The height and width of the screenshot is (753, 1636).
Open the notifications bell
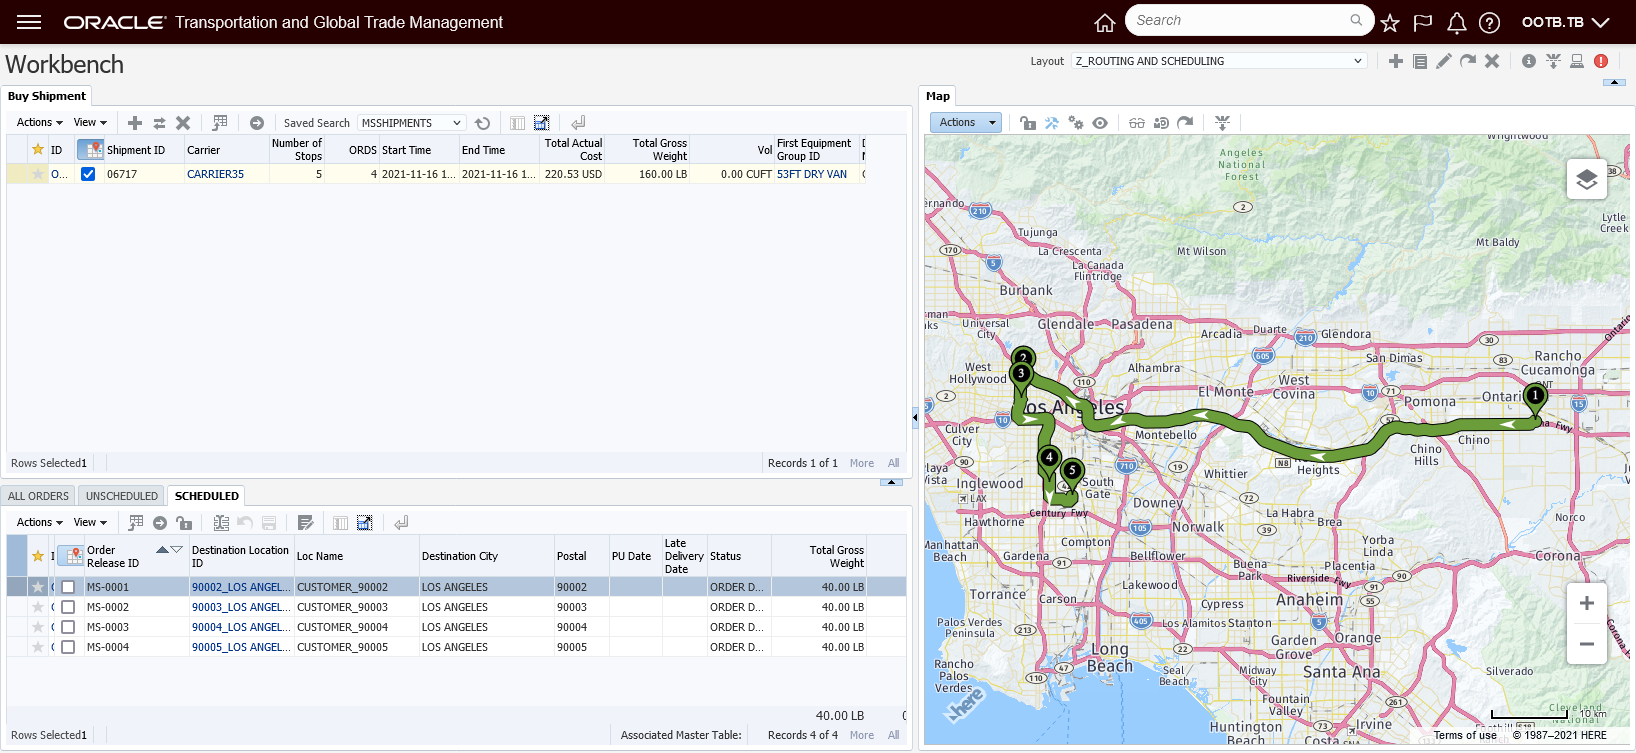pos(1456,22)
